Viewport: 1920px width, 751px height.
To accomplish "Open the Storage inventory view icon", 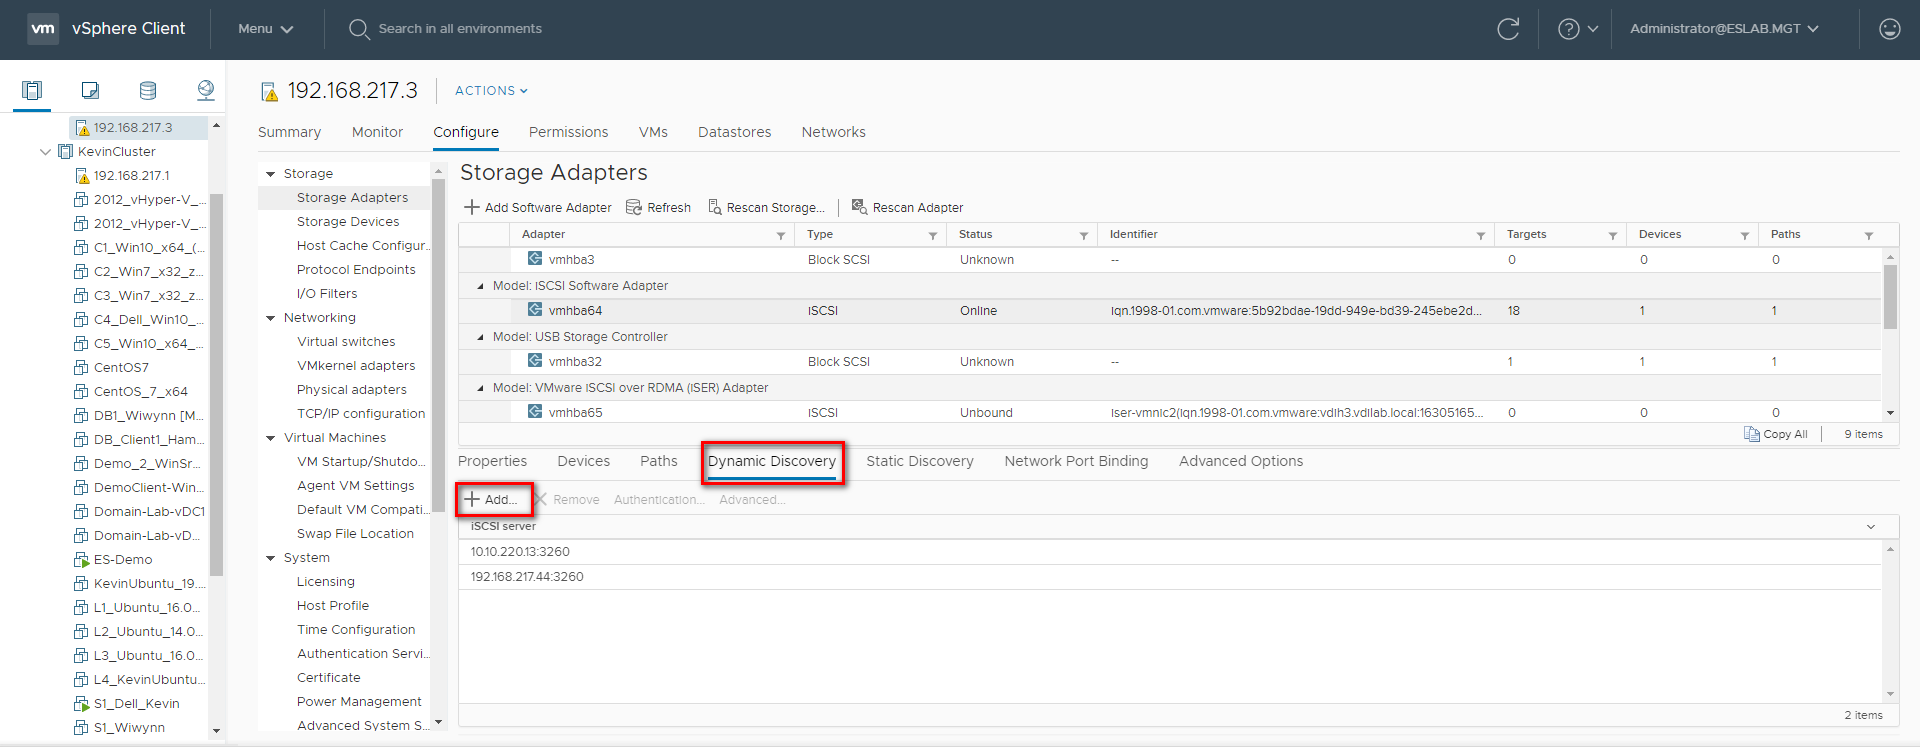I will (148, 91).
